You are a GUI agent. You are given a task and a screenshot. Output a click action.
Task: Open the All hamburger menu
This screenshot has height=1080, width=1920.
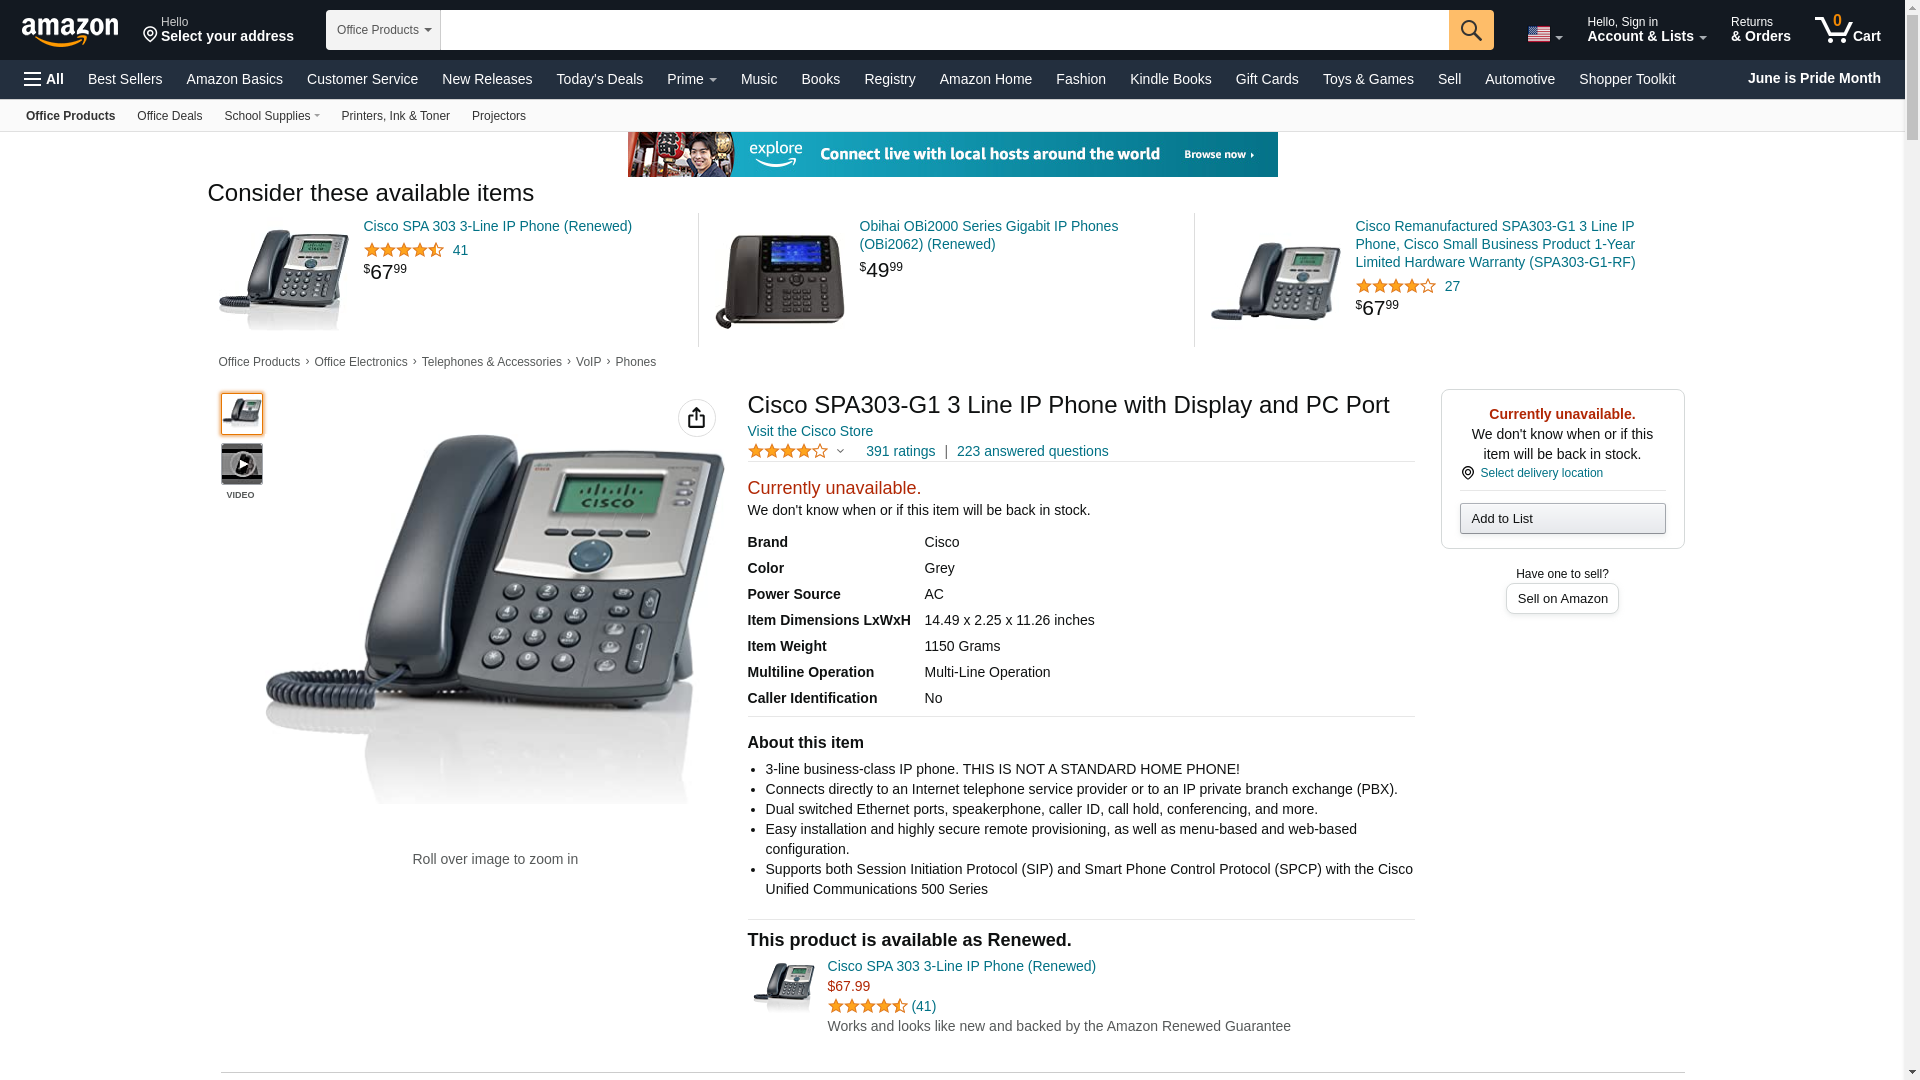(44, 79)
